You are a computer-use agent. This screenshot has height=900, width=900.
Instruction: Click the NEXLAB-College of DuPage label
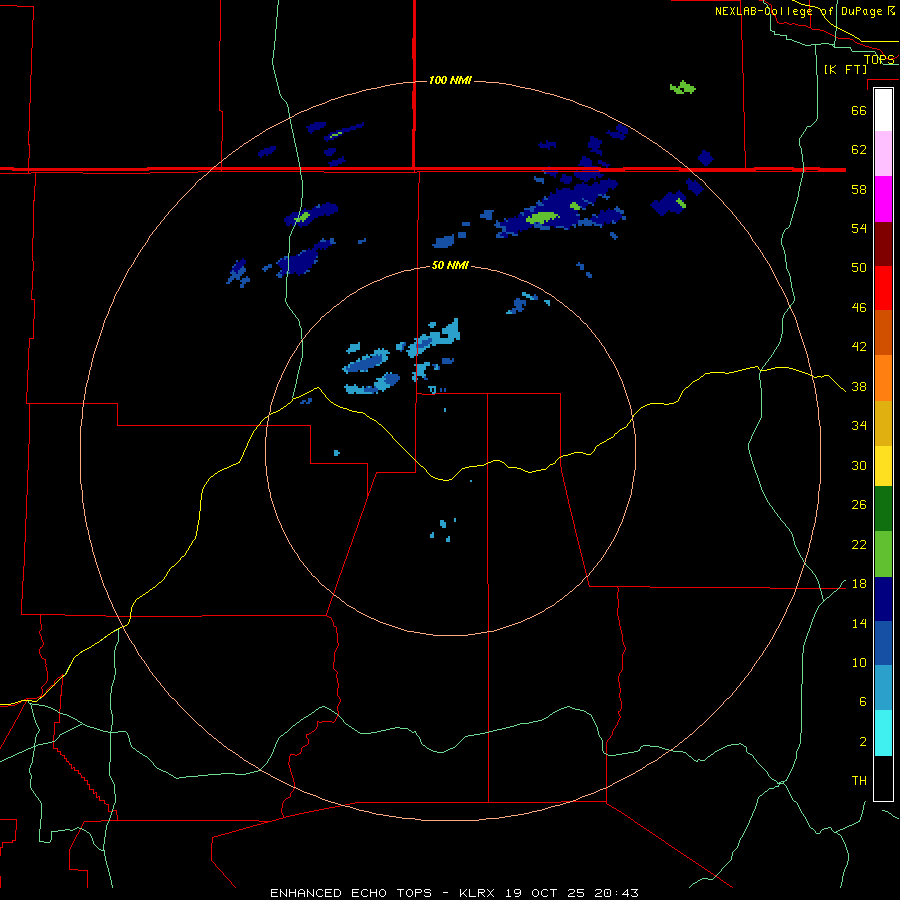point(805,11)
